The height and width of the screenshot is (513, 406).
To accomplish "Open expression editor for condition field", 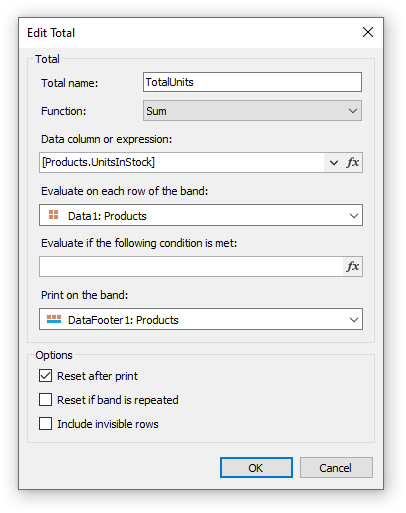I will pos(353,267).
